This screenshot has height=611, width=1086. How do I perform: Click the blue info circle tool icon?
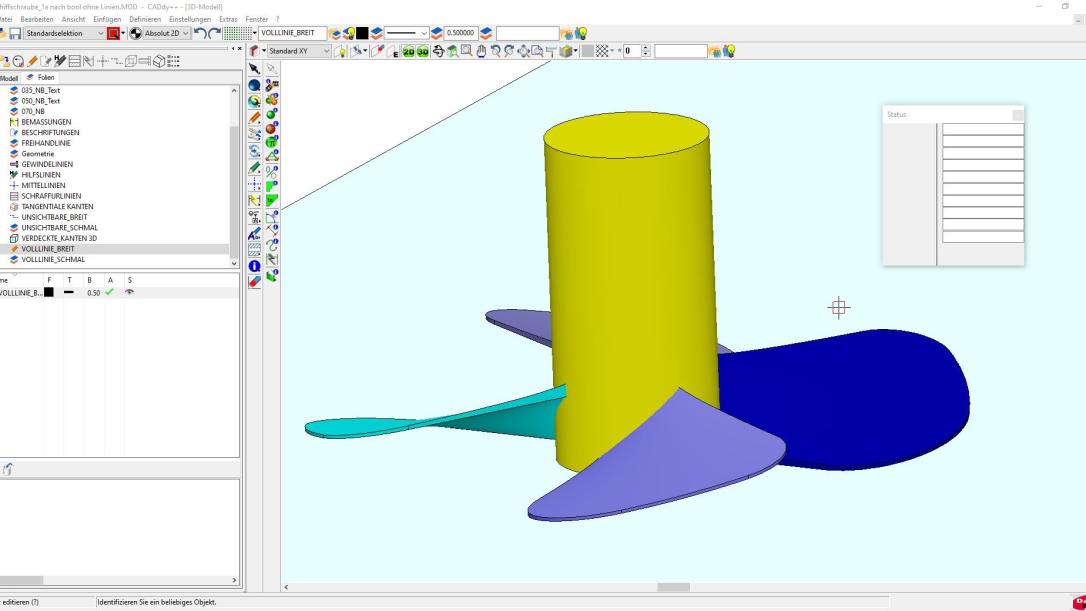tap(254, 266)
